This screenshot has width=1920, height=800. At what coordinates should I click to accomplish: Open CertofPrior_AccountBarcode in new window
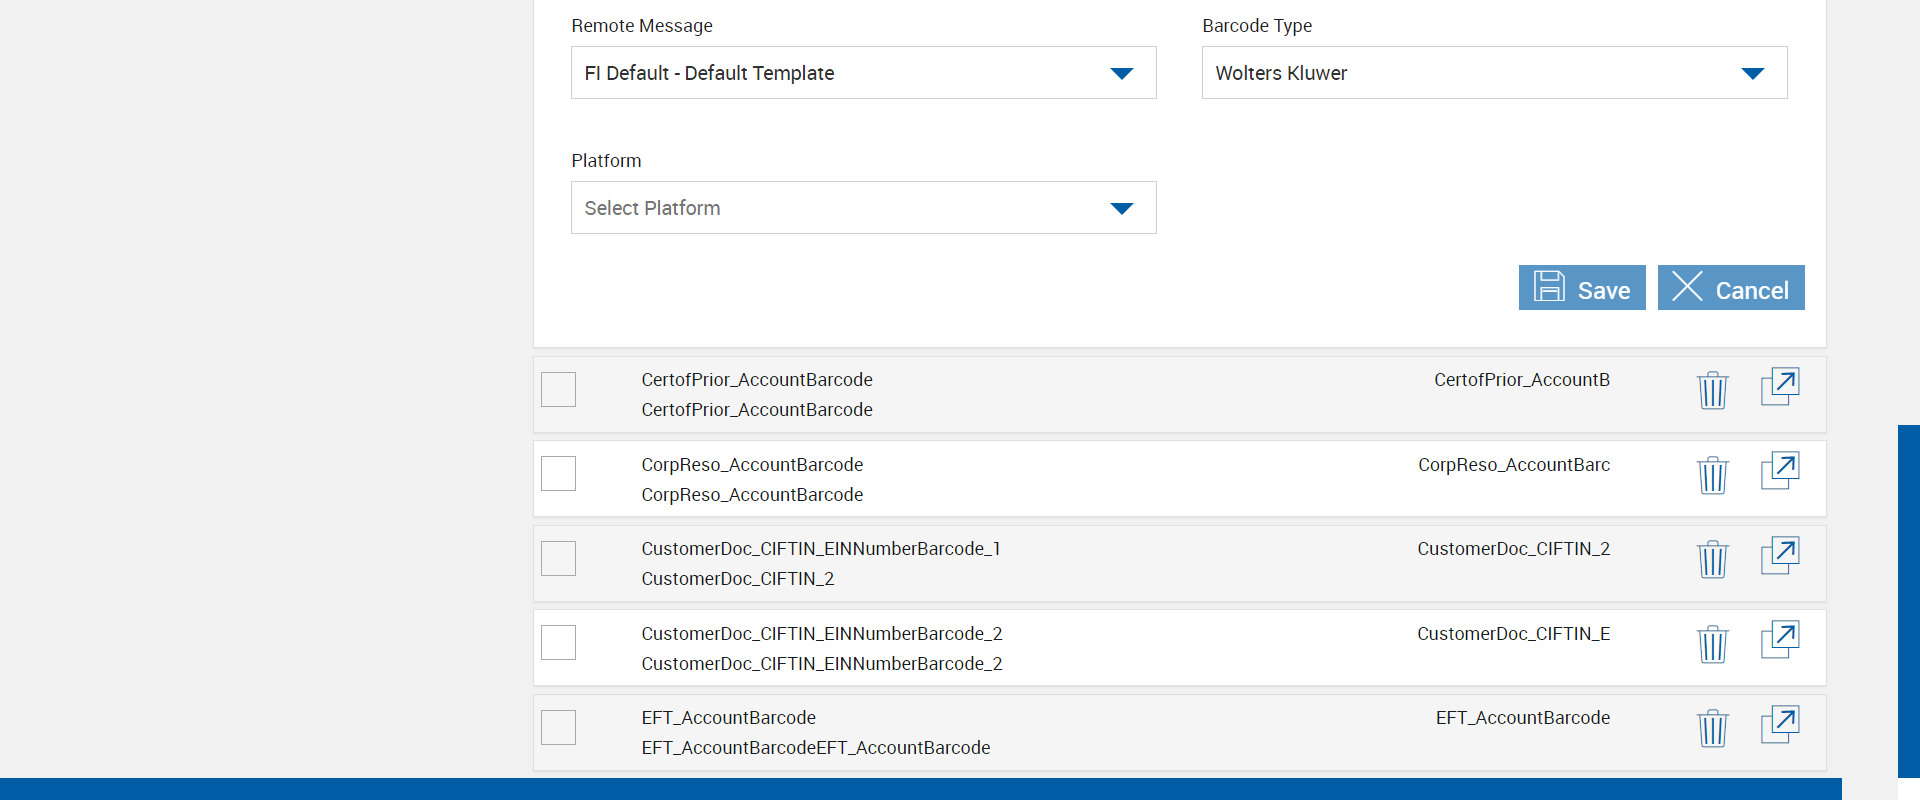coord(1779,387)
